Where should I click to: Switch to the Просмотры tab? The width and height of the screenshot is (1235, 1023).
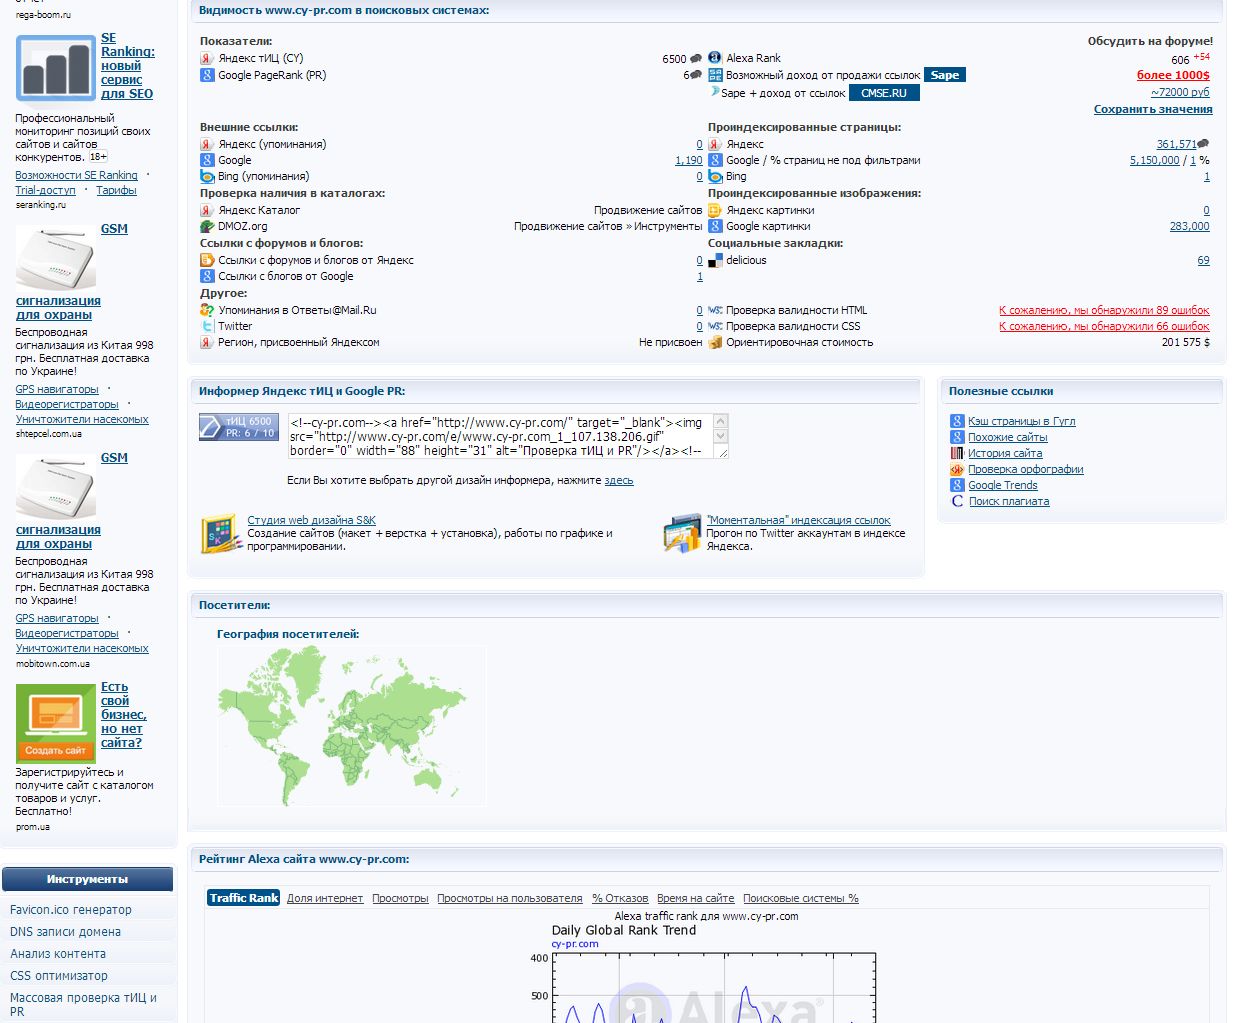(x=400, y=898)
